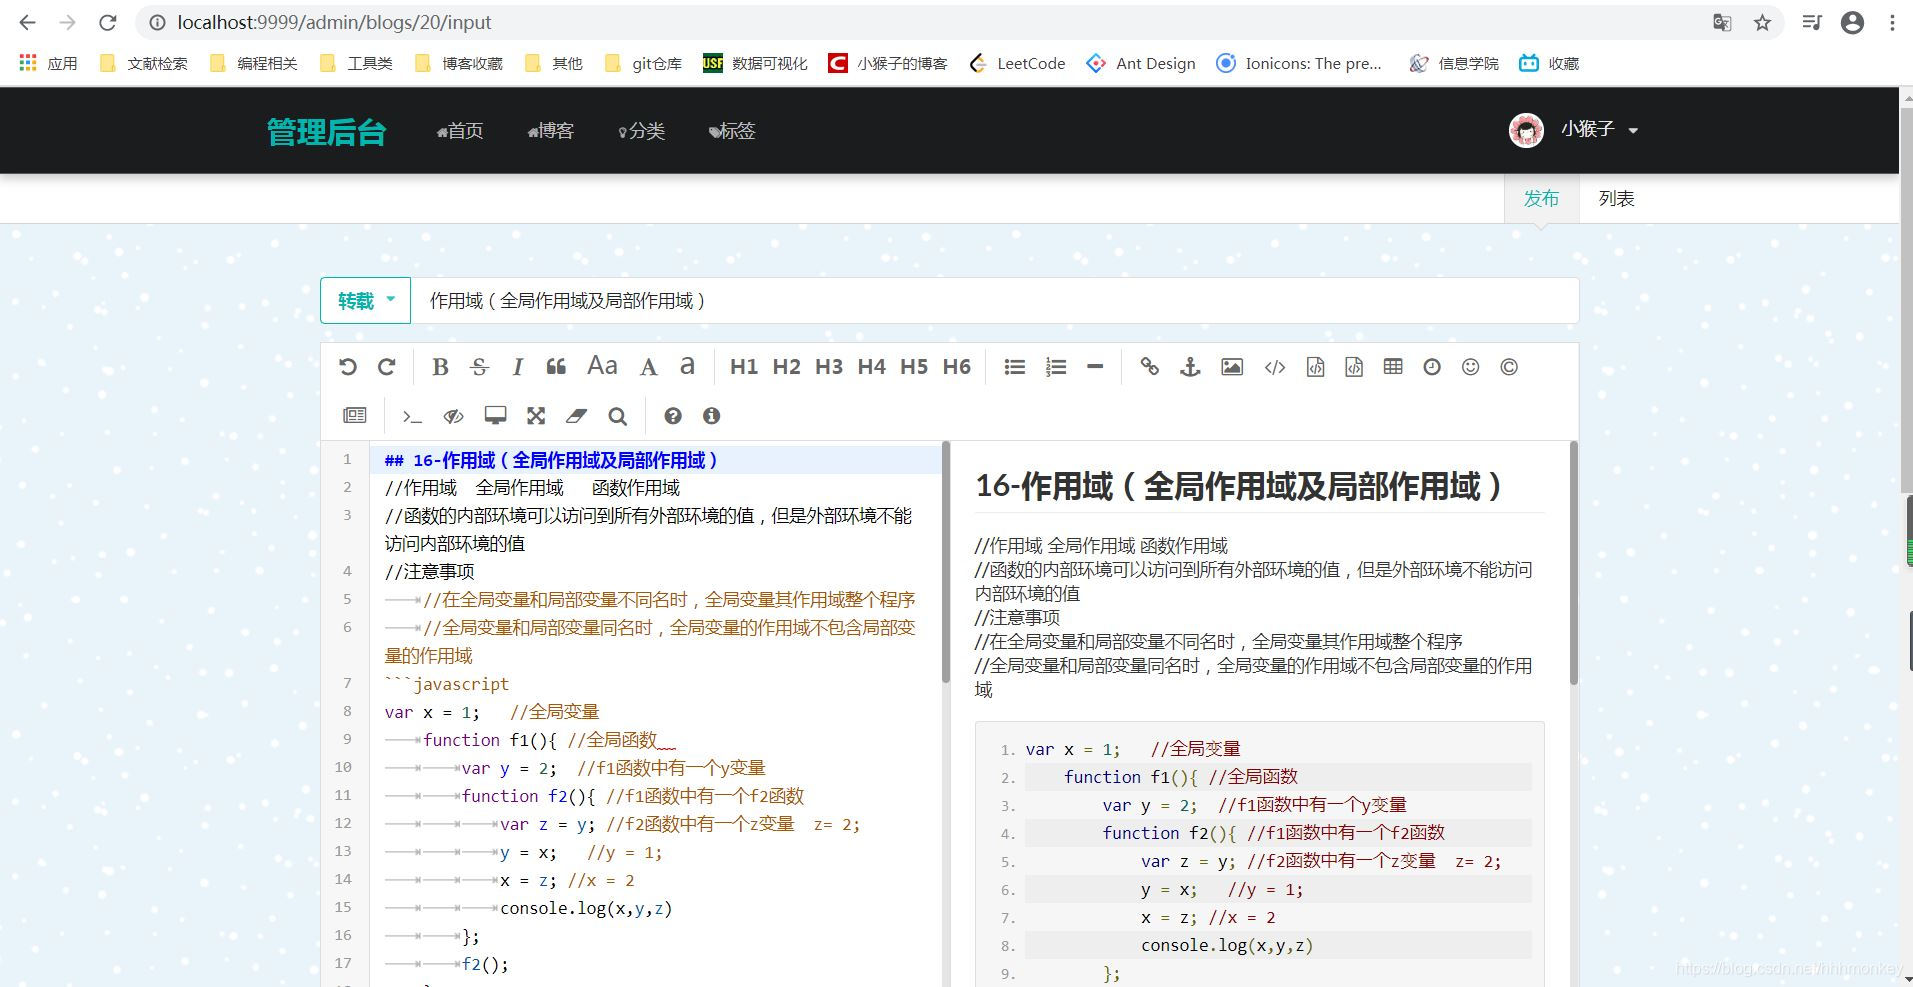Undo the last edit
The image size is (1913, 987).
[347, 366]
